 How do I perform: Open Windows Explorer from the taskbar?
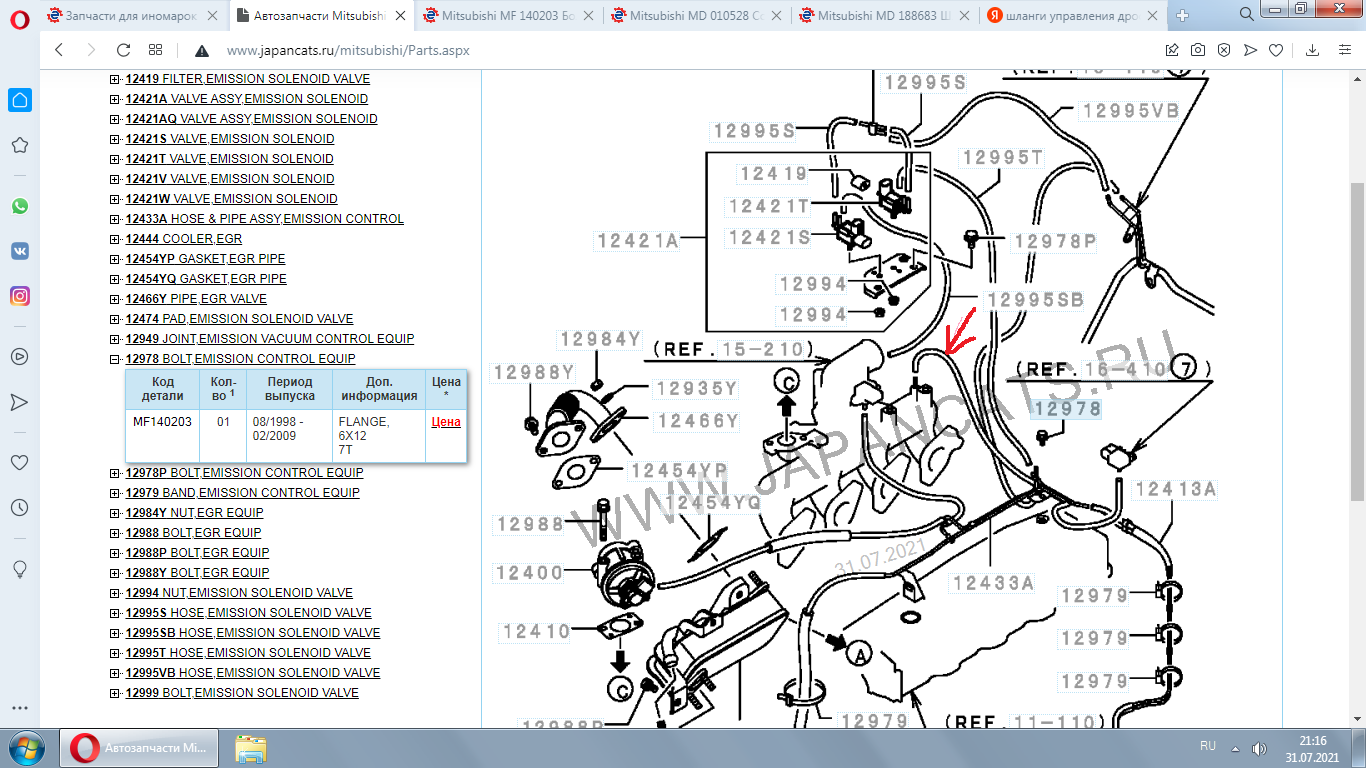point(251,749)
